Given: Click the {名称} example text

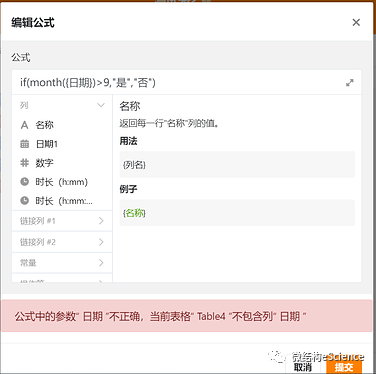Looking at the screenshot, I should [x=134, y=213].
